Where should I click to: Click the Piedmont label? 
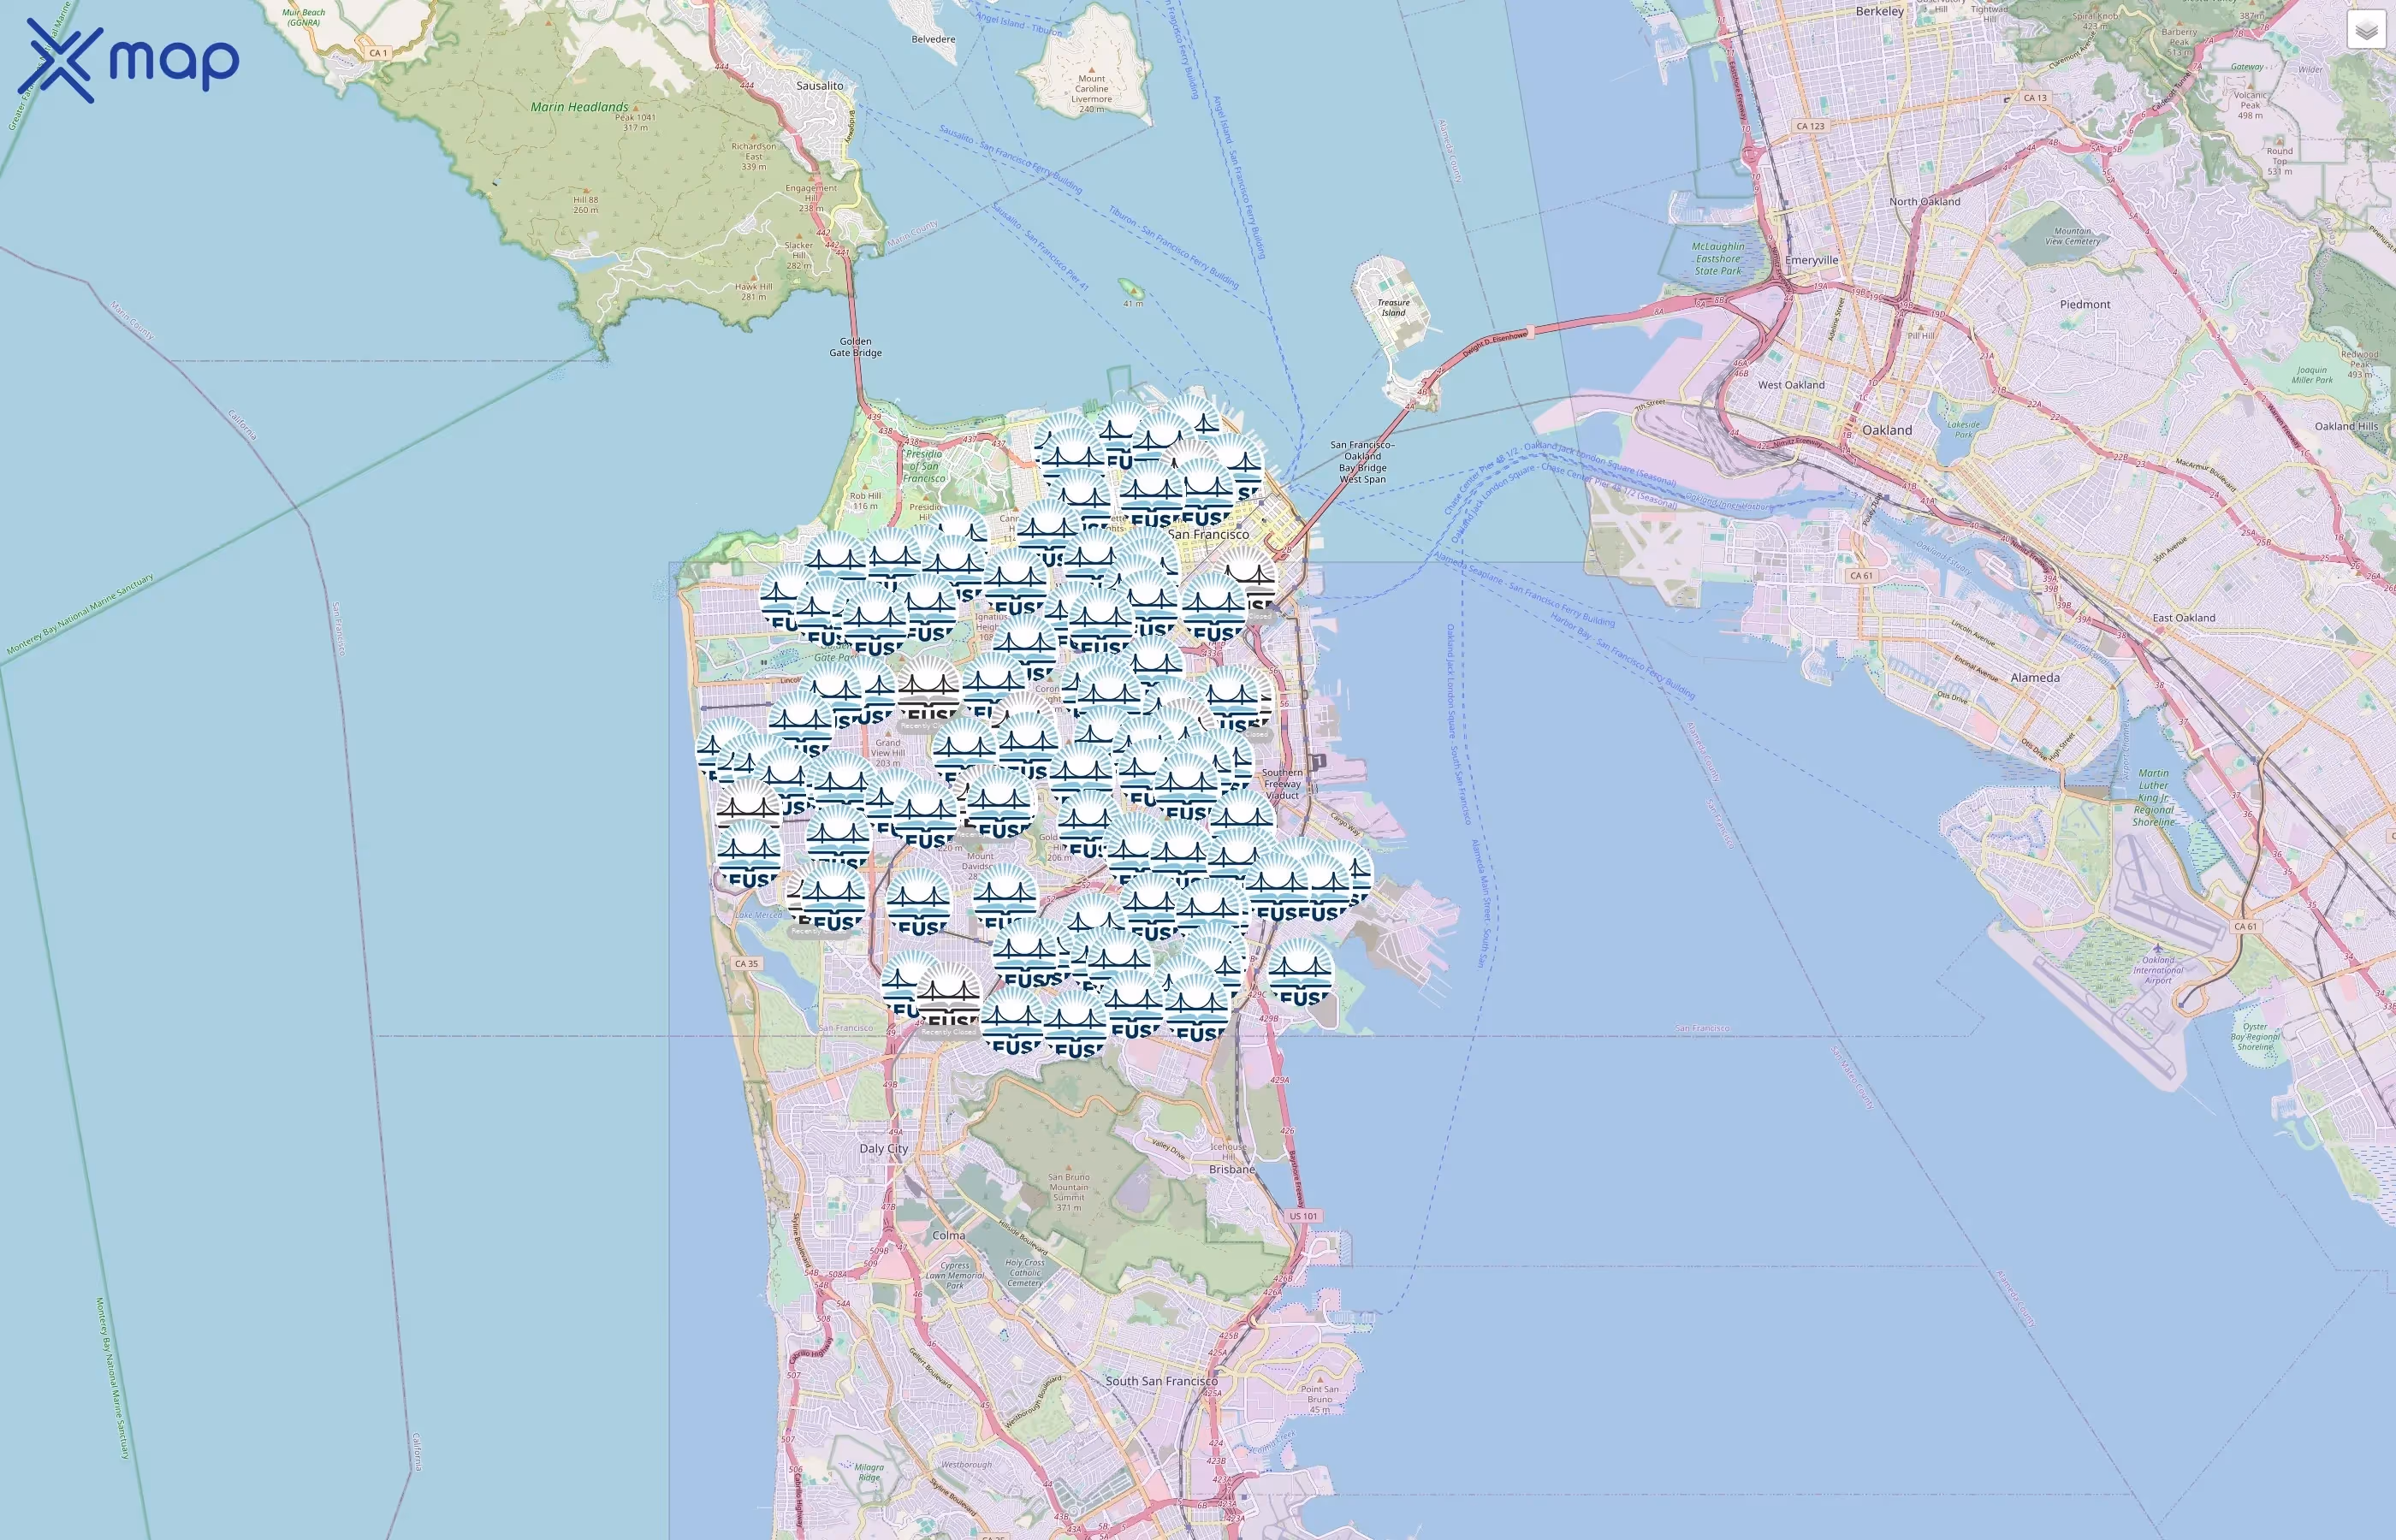(2085, 304)
